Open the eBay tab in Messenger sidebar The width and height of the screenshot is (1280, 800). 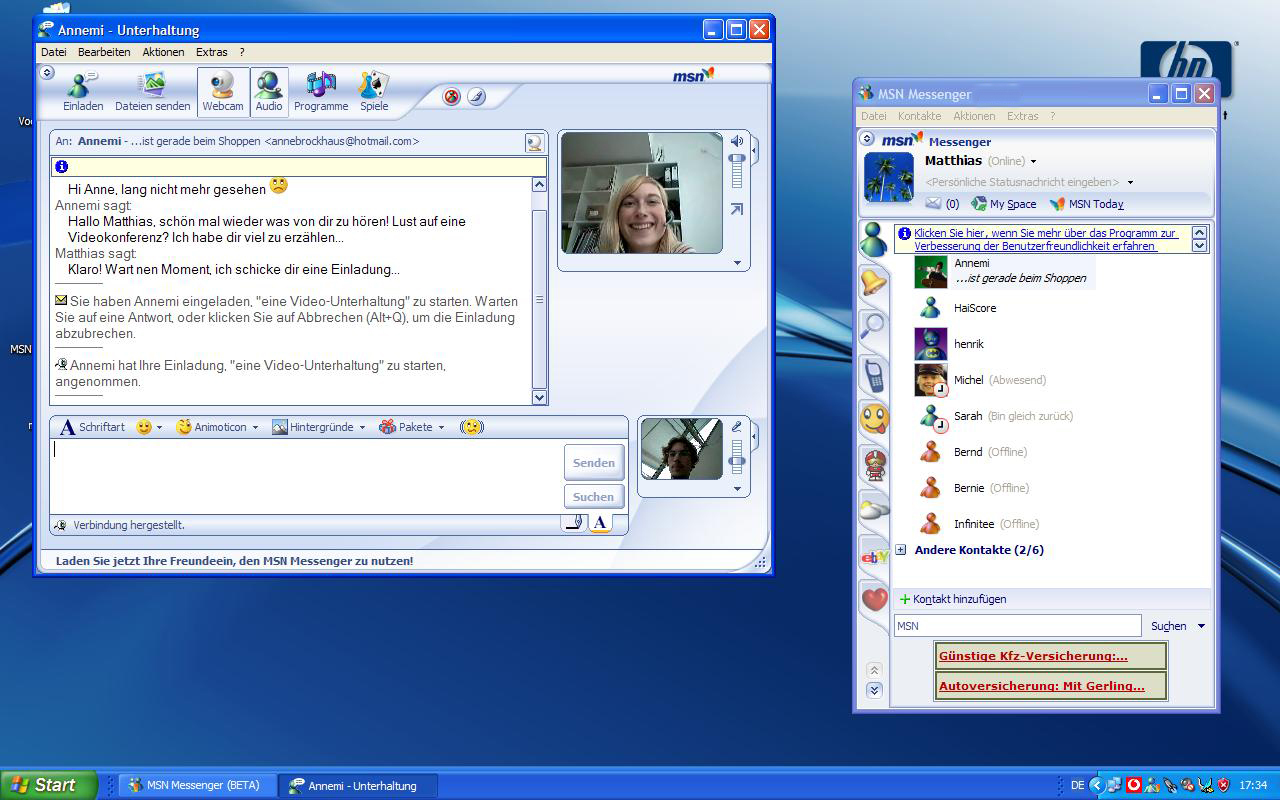coord(875,557)
